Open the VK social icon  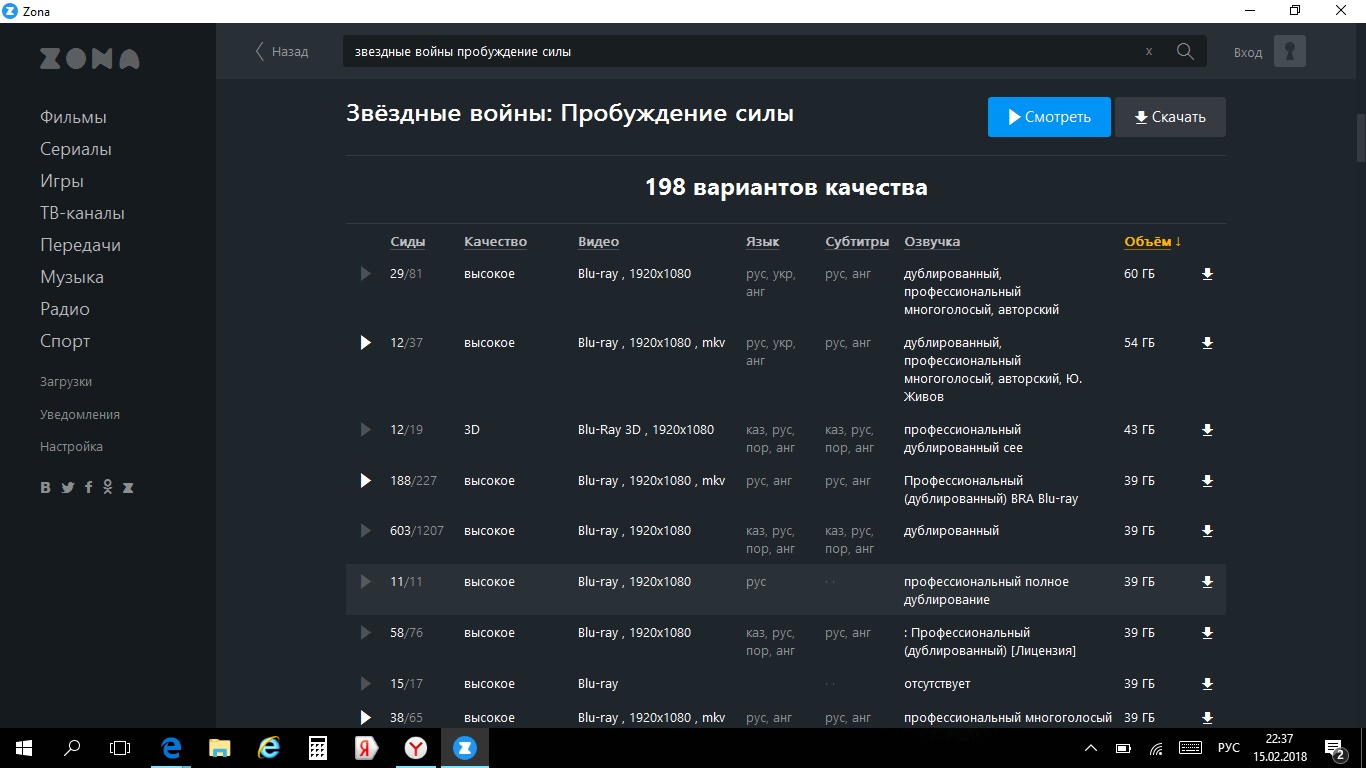click(x=46, y=488)
